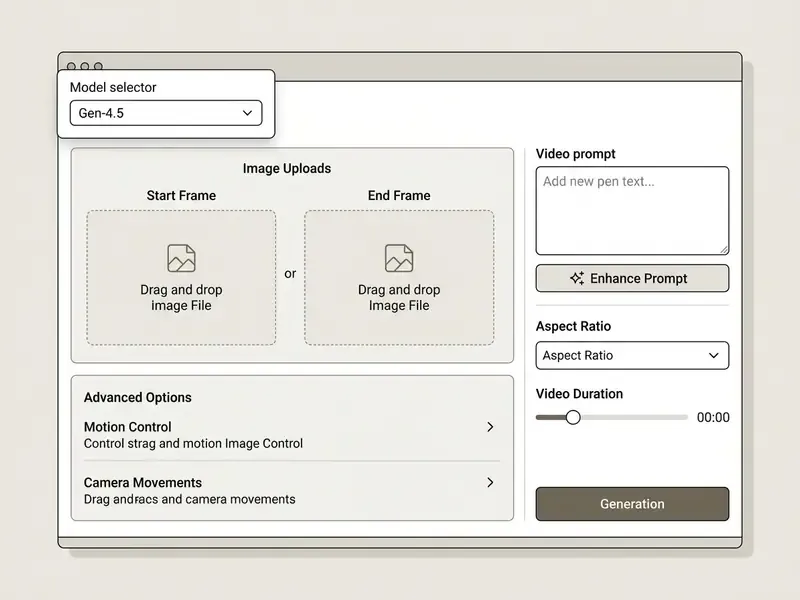800x600 pixels.
Task: Focus the Video prompt text area
Action: click(x=632, y=211)
